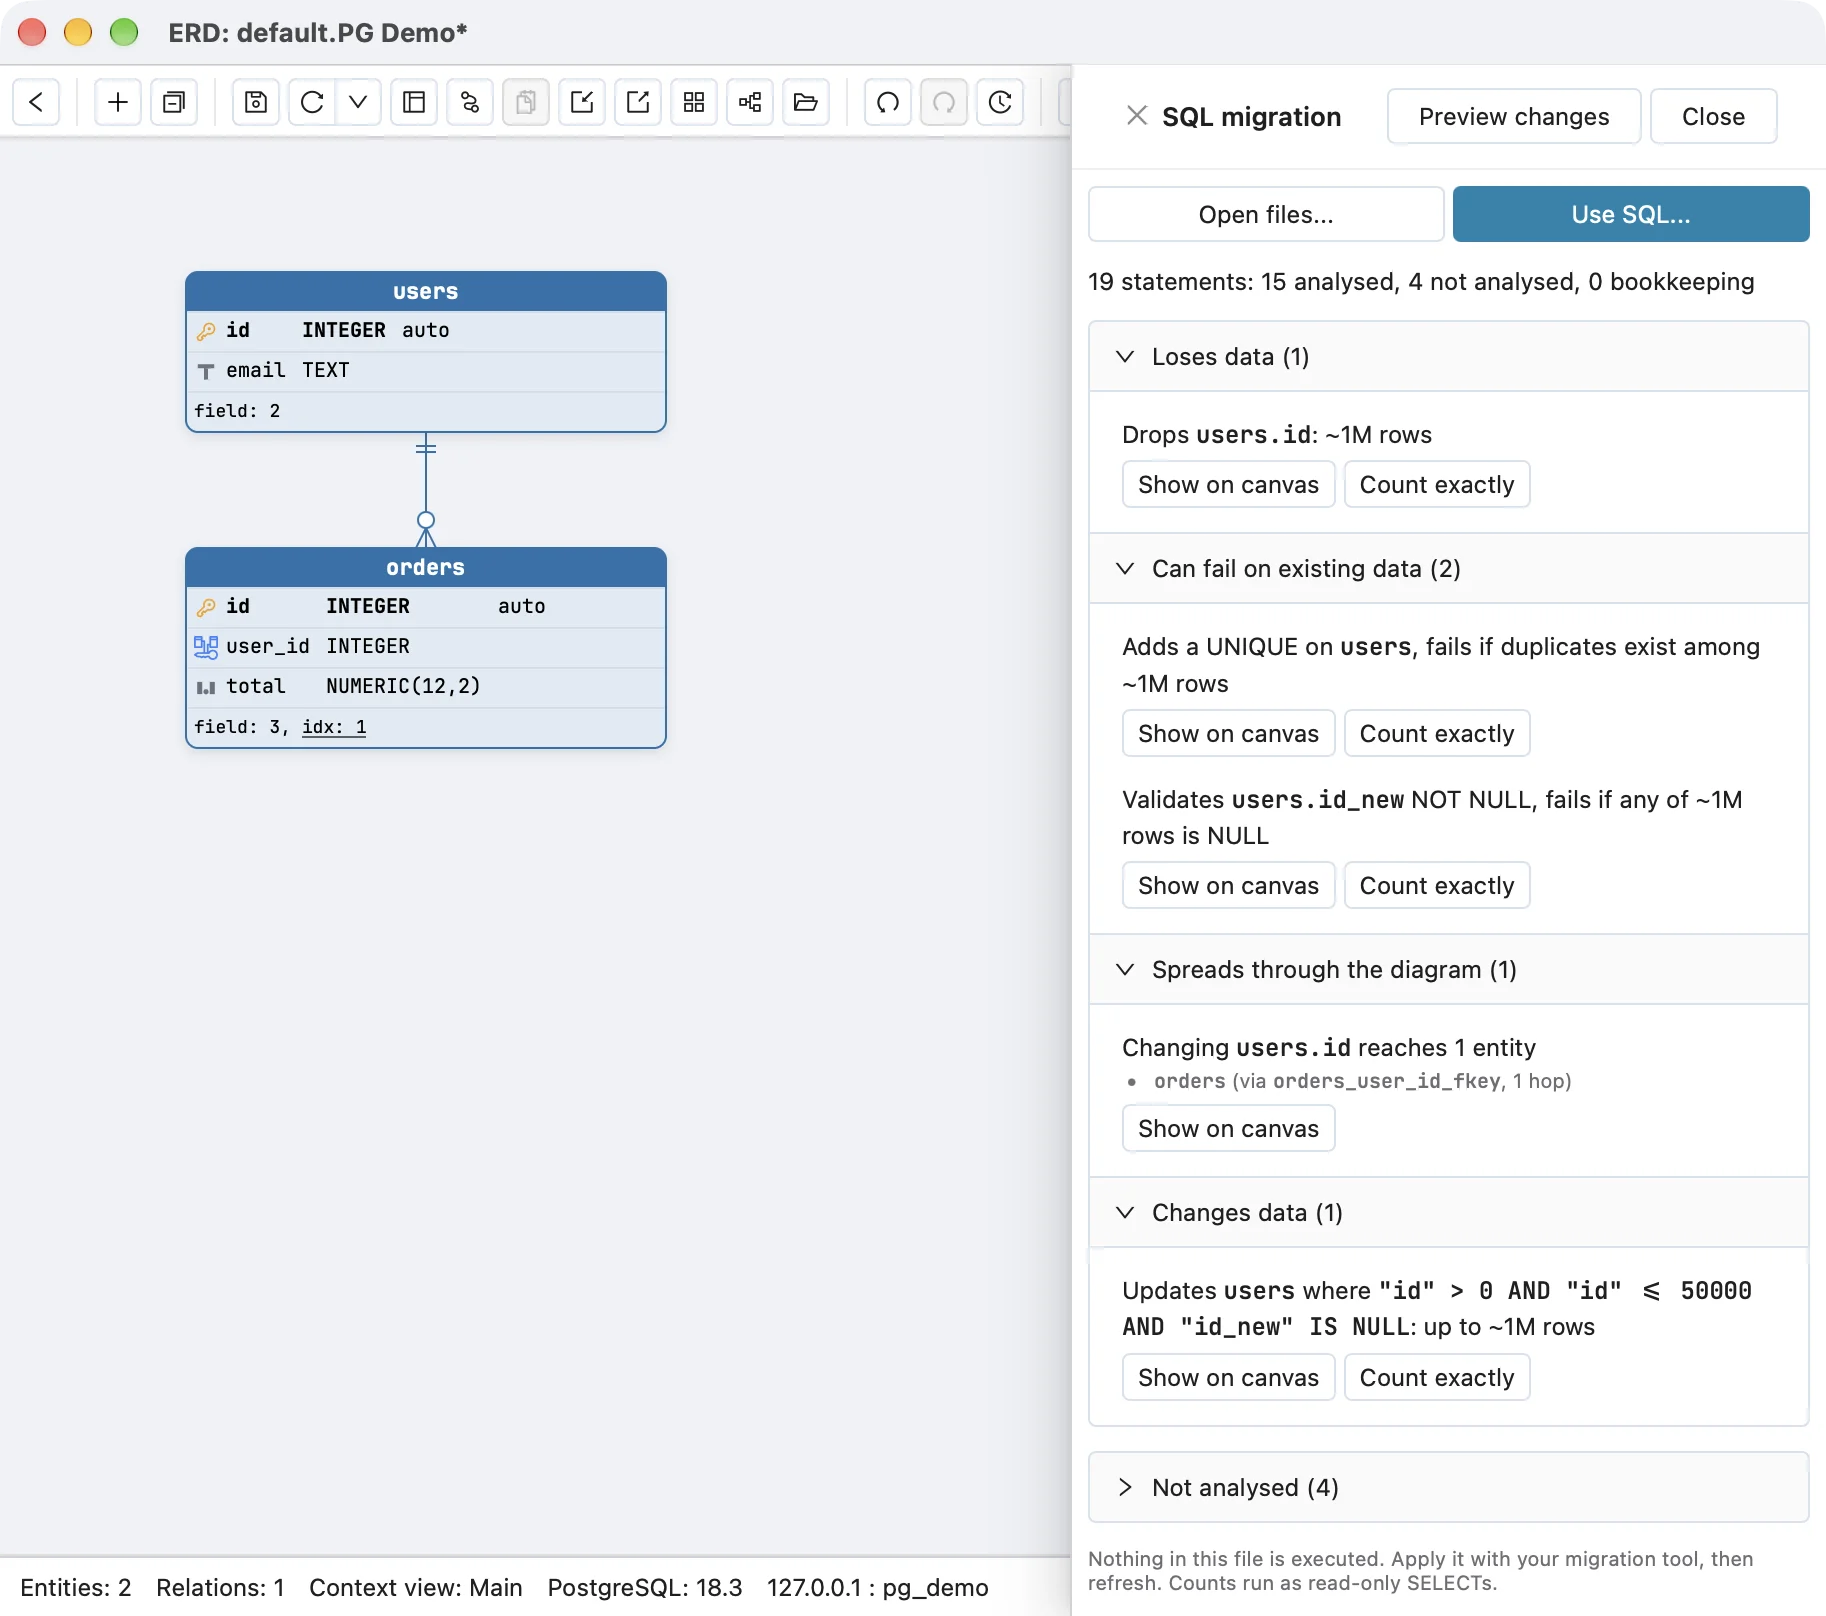Collapse the Spreads through the diagram section
Screen dimensions: 1826x1616
[1448, 970]
